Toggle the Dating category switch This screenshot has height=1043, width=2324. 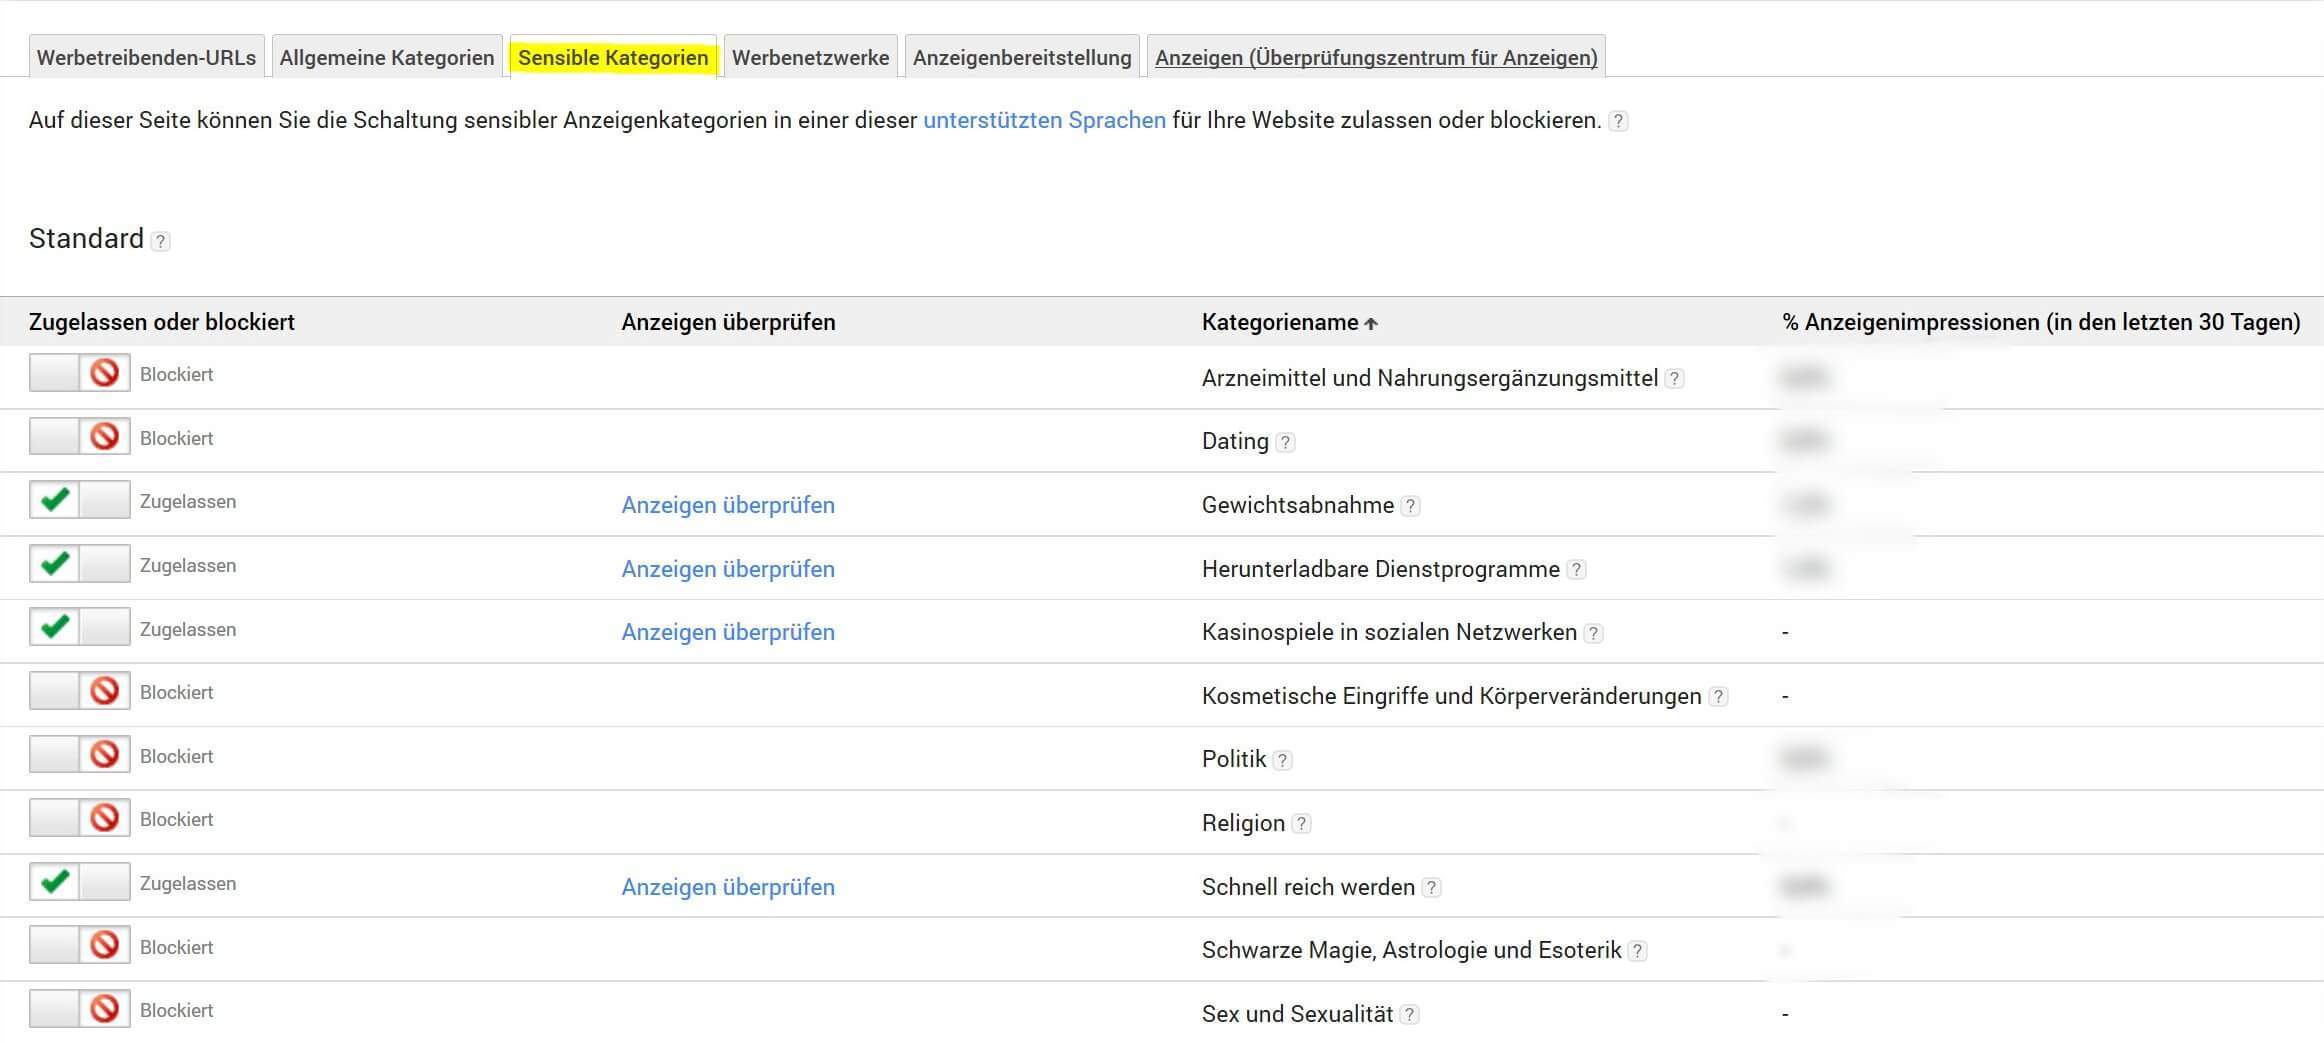pos(80,436)
